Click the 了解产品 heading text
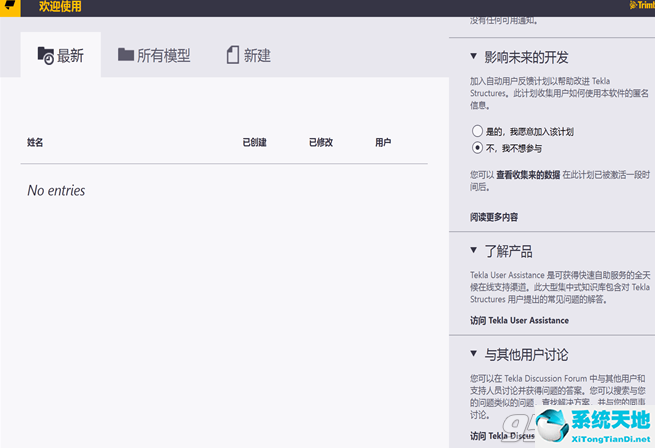655x448 pixels. (x=508, y=252)
